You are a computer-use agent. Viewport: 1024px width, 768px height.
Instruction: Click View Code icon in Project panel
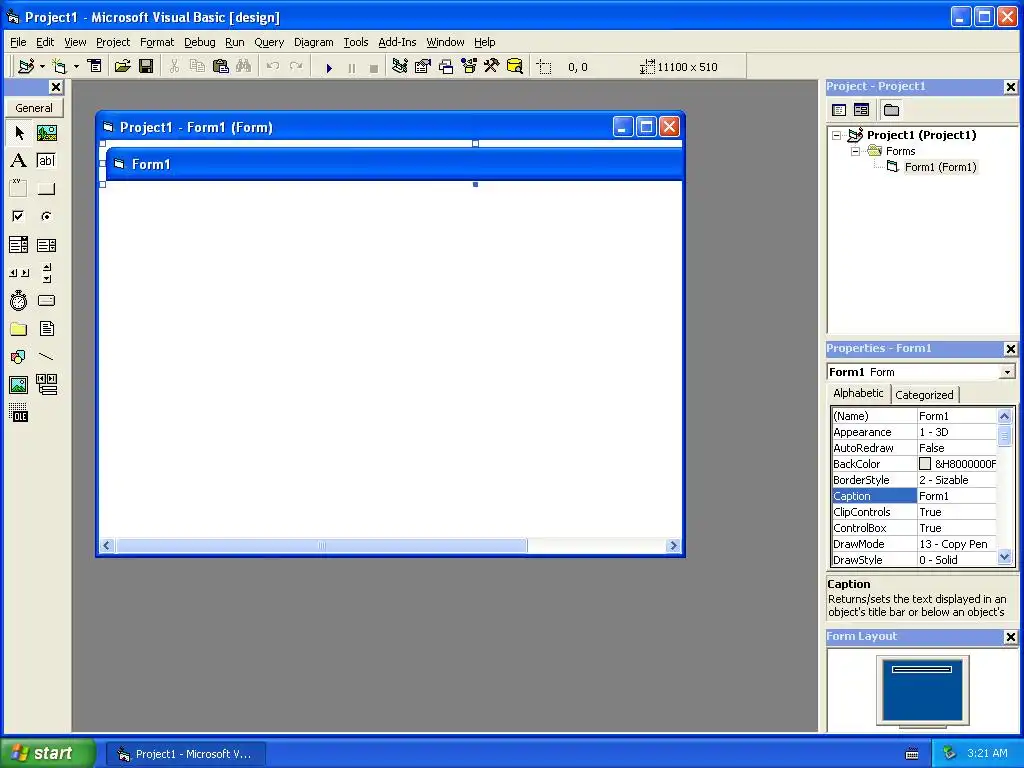click(x=839, y=110)
